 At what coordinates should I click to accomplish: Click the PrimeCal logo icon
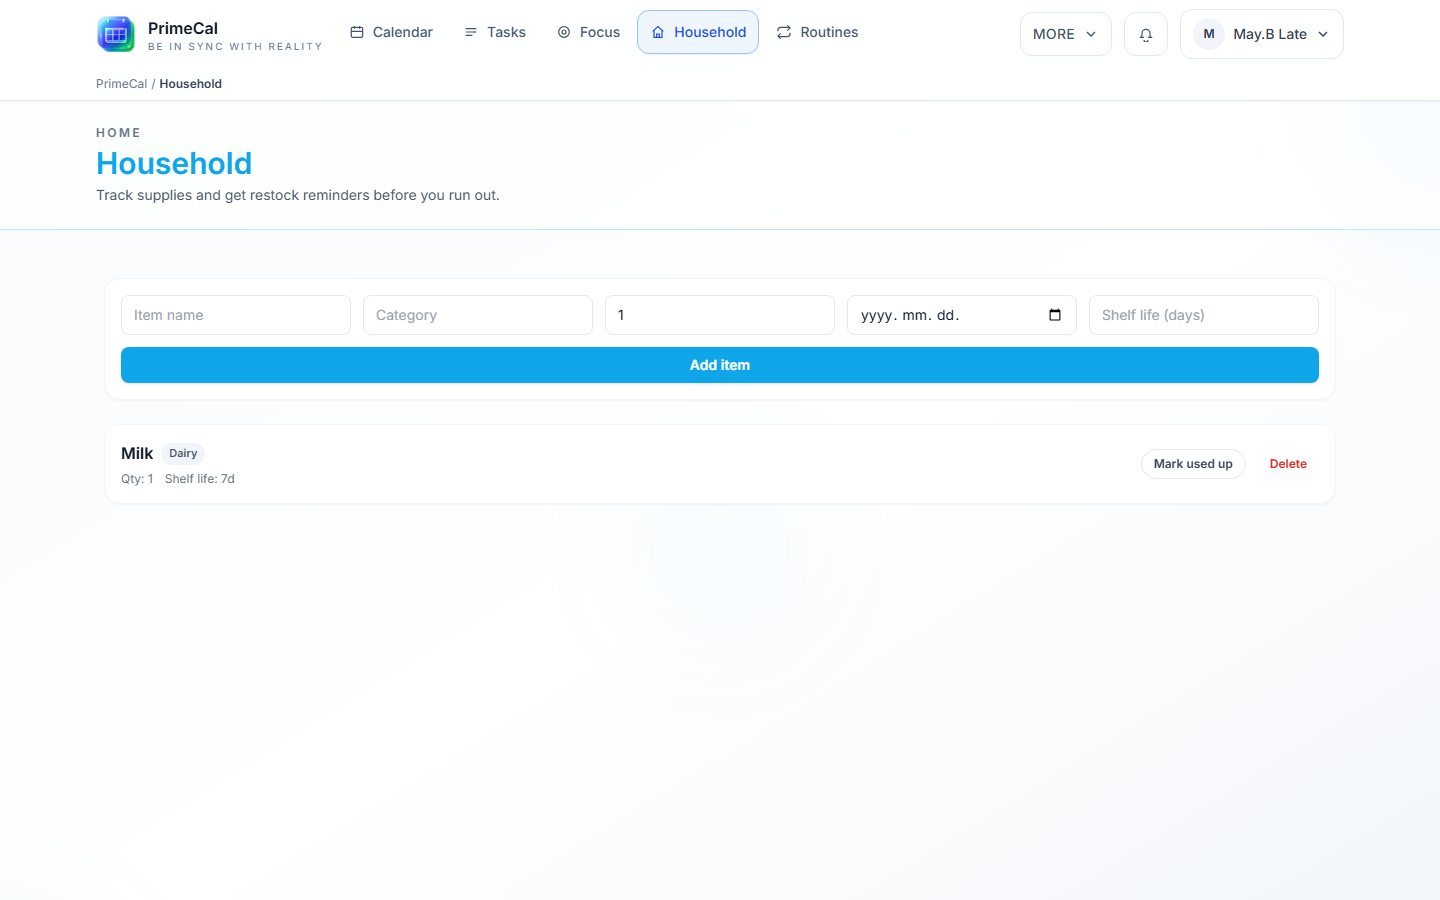[x=116, y=34]
